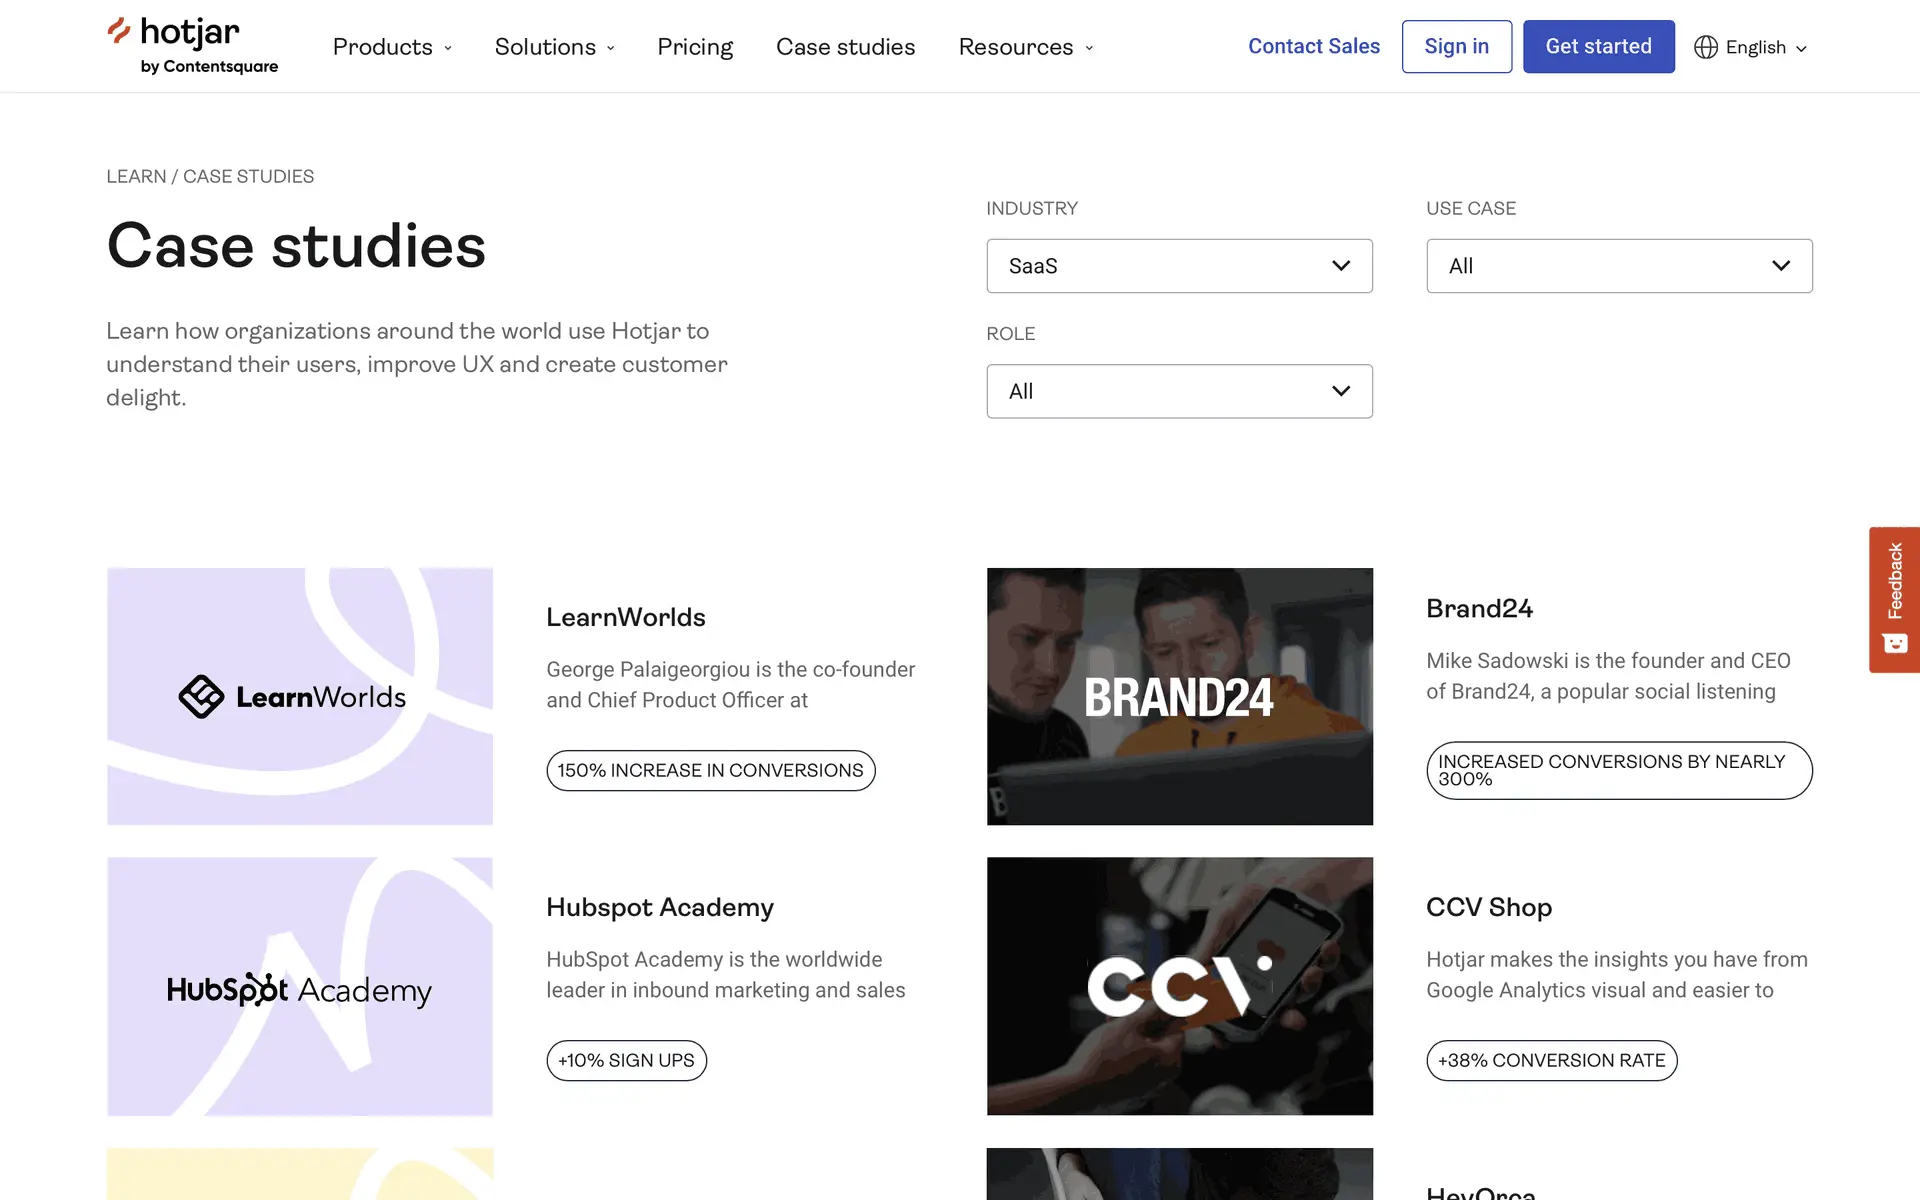Screen dimensions: 1920x1200
Task: Open the red Feedback side tab
Action: click(x=1894, y=599)
